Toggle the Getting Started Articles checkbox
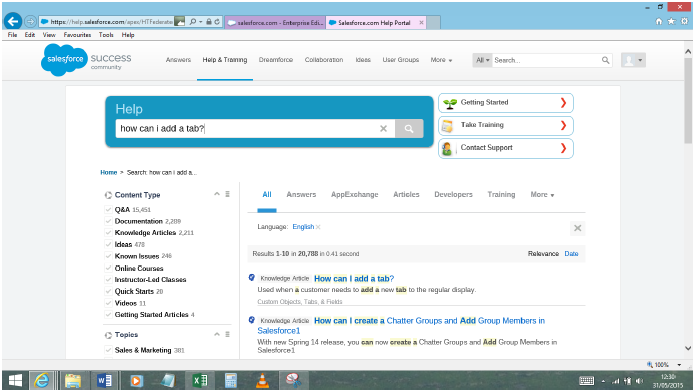Screen dimensions: 694x392 pos(108,315)
